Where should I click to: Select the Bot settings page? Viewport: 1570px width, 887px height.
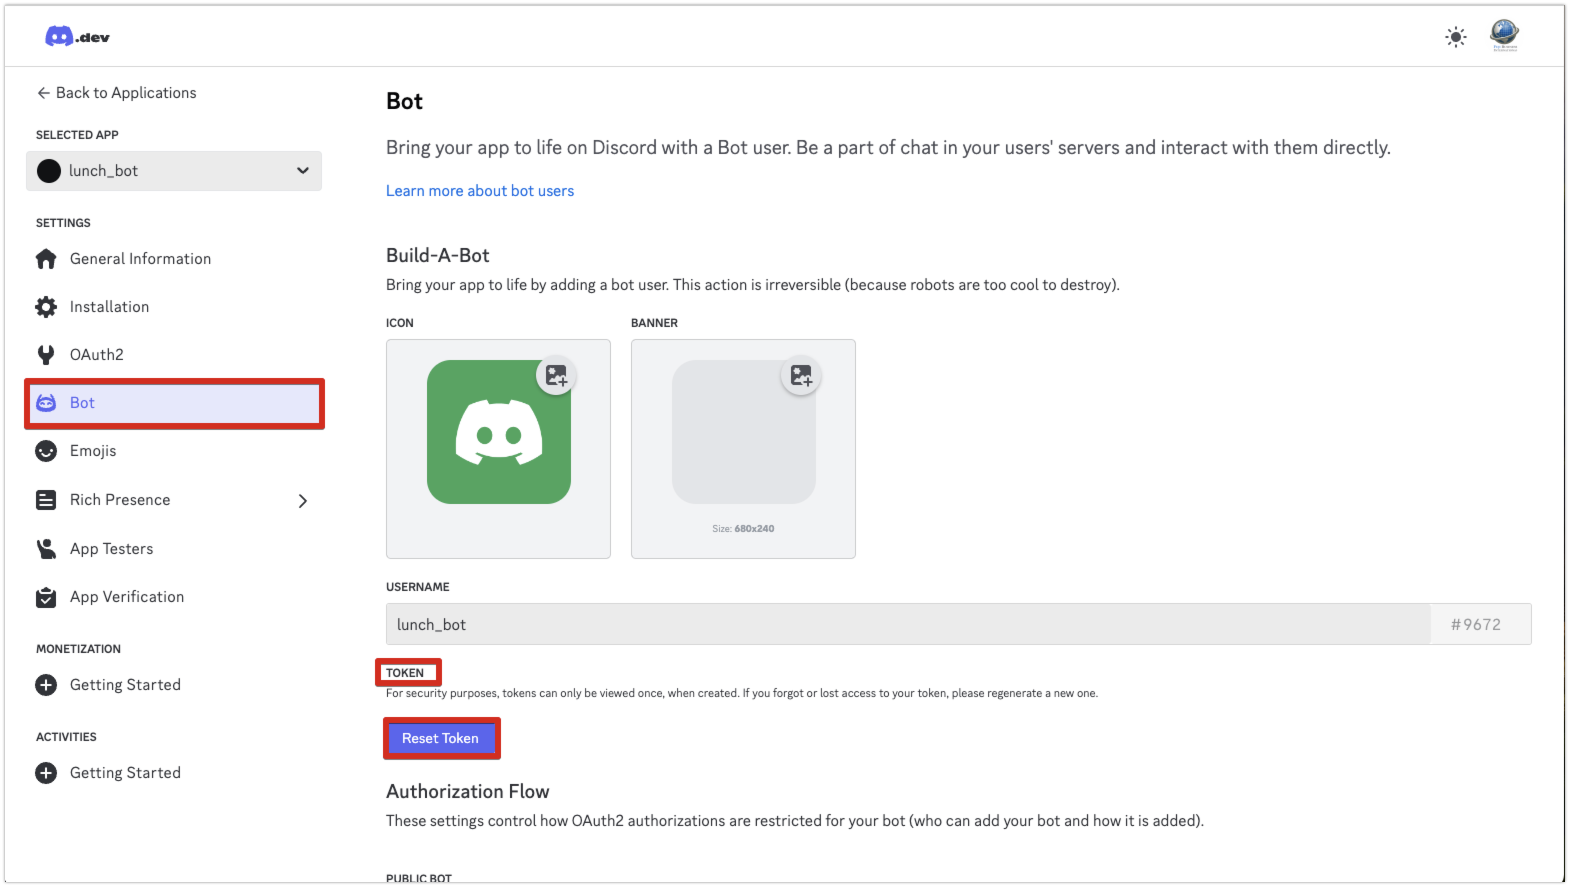(x=174, y=403)
